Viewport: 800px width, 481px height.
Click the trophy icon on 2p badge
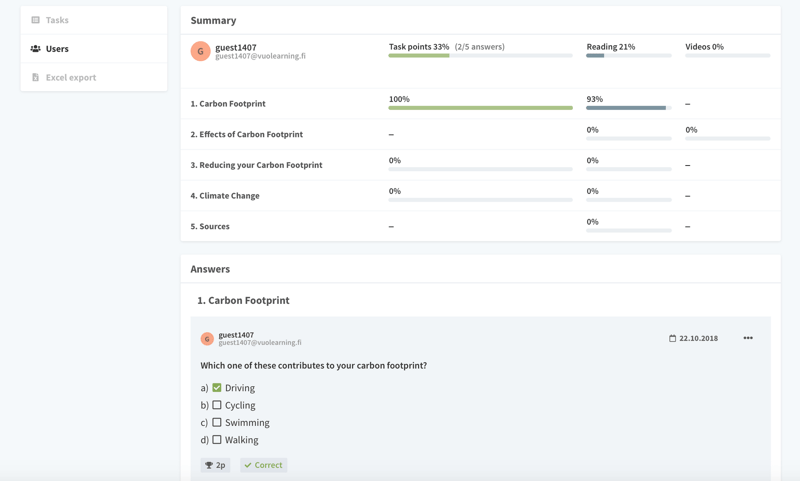click(x=209, y=465)
